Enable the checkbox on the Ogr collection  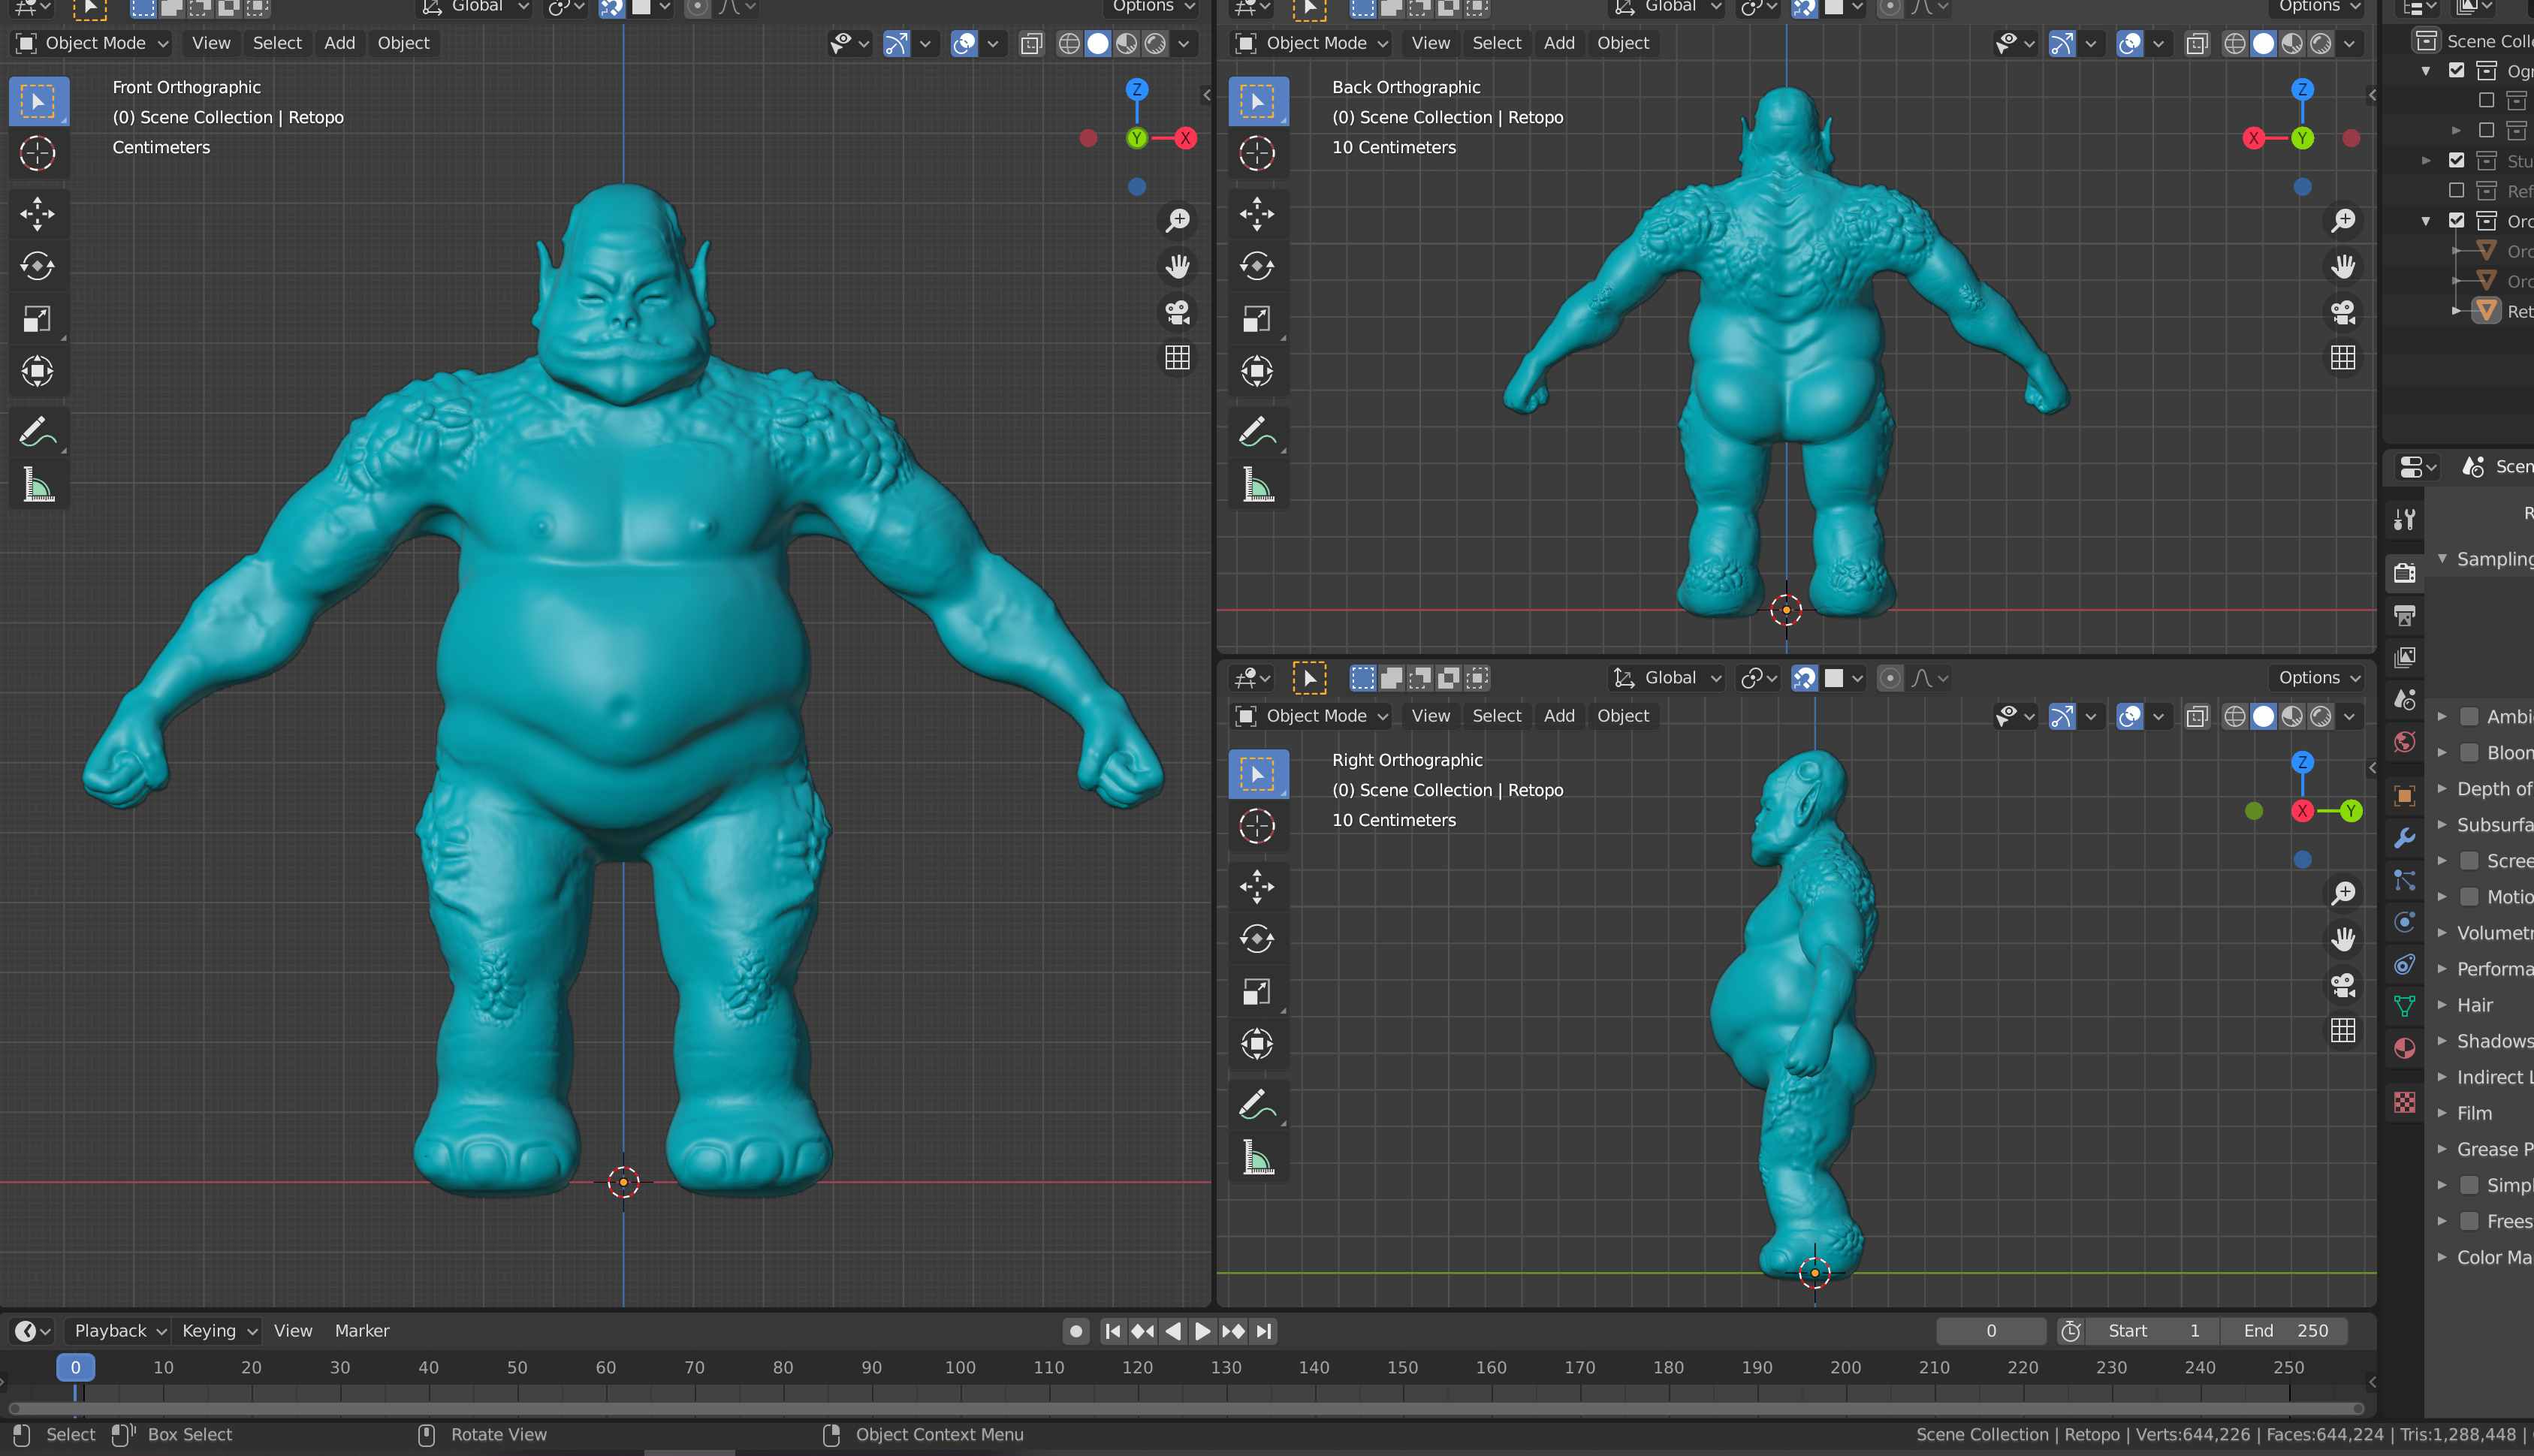(x=2456, y=70)
